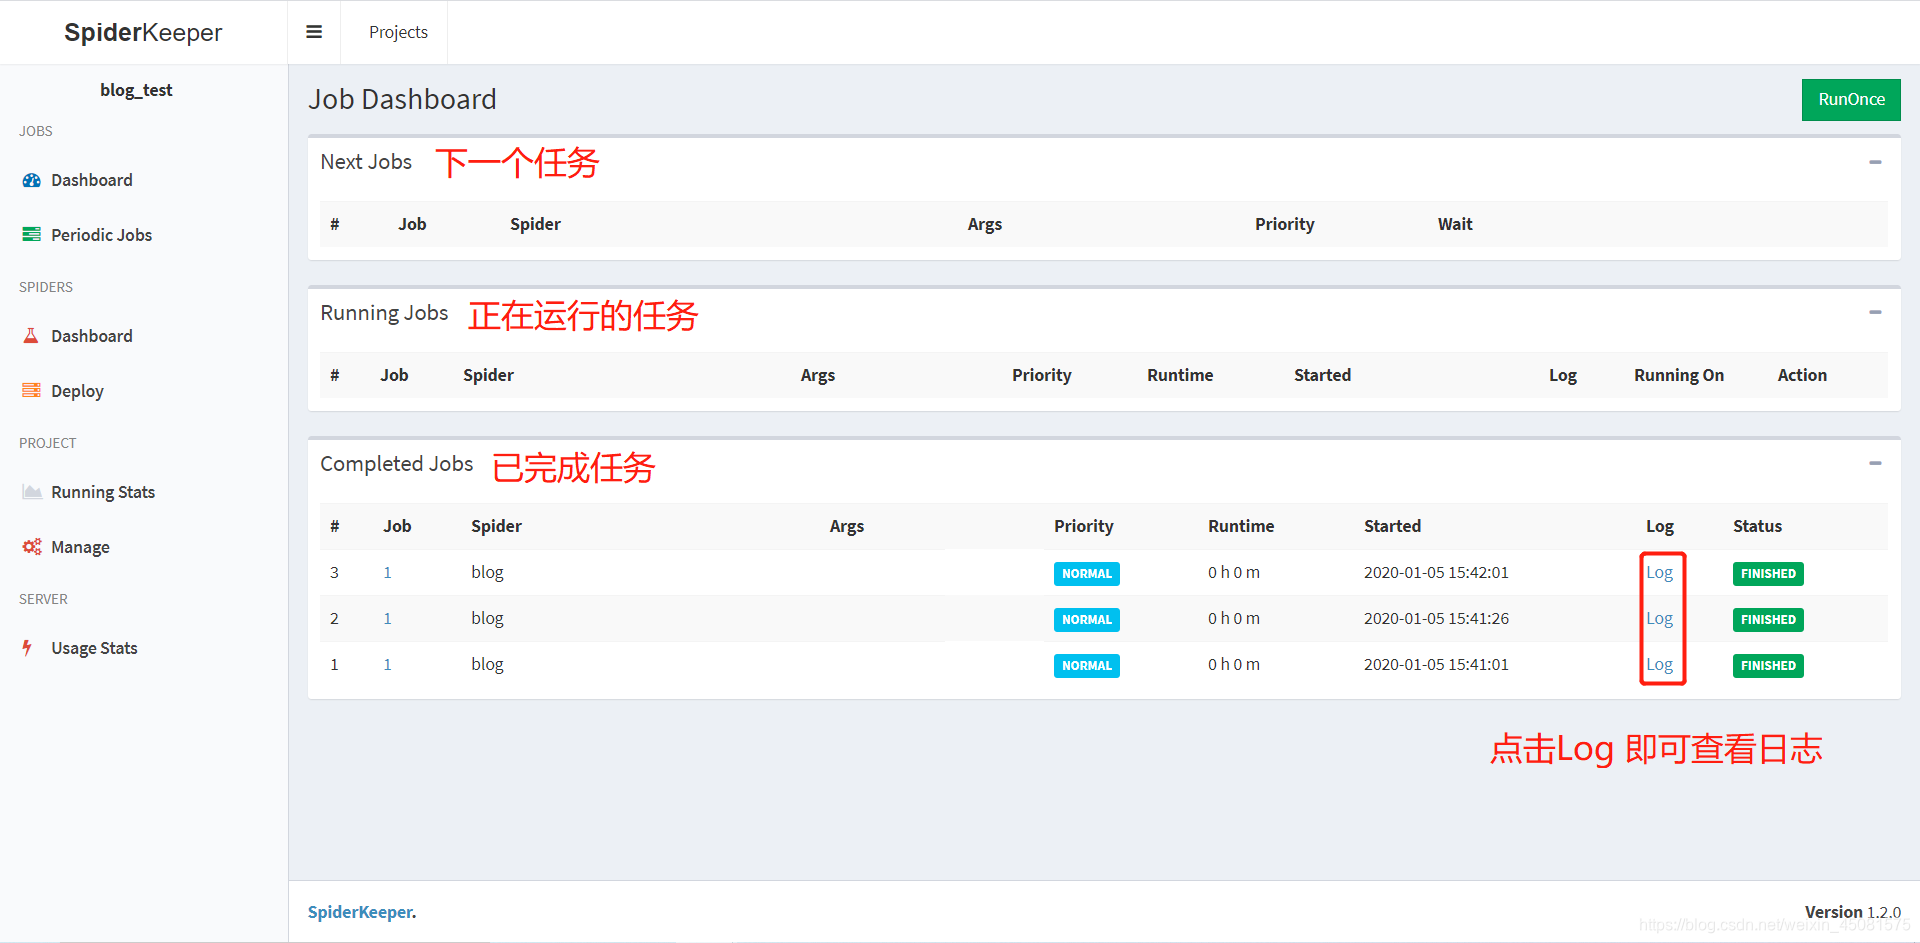The width and height of the screenshot is (1920, 943).
Task: Click job link 1 in row 3
Action: click(387, 573)
